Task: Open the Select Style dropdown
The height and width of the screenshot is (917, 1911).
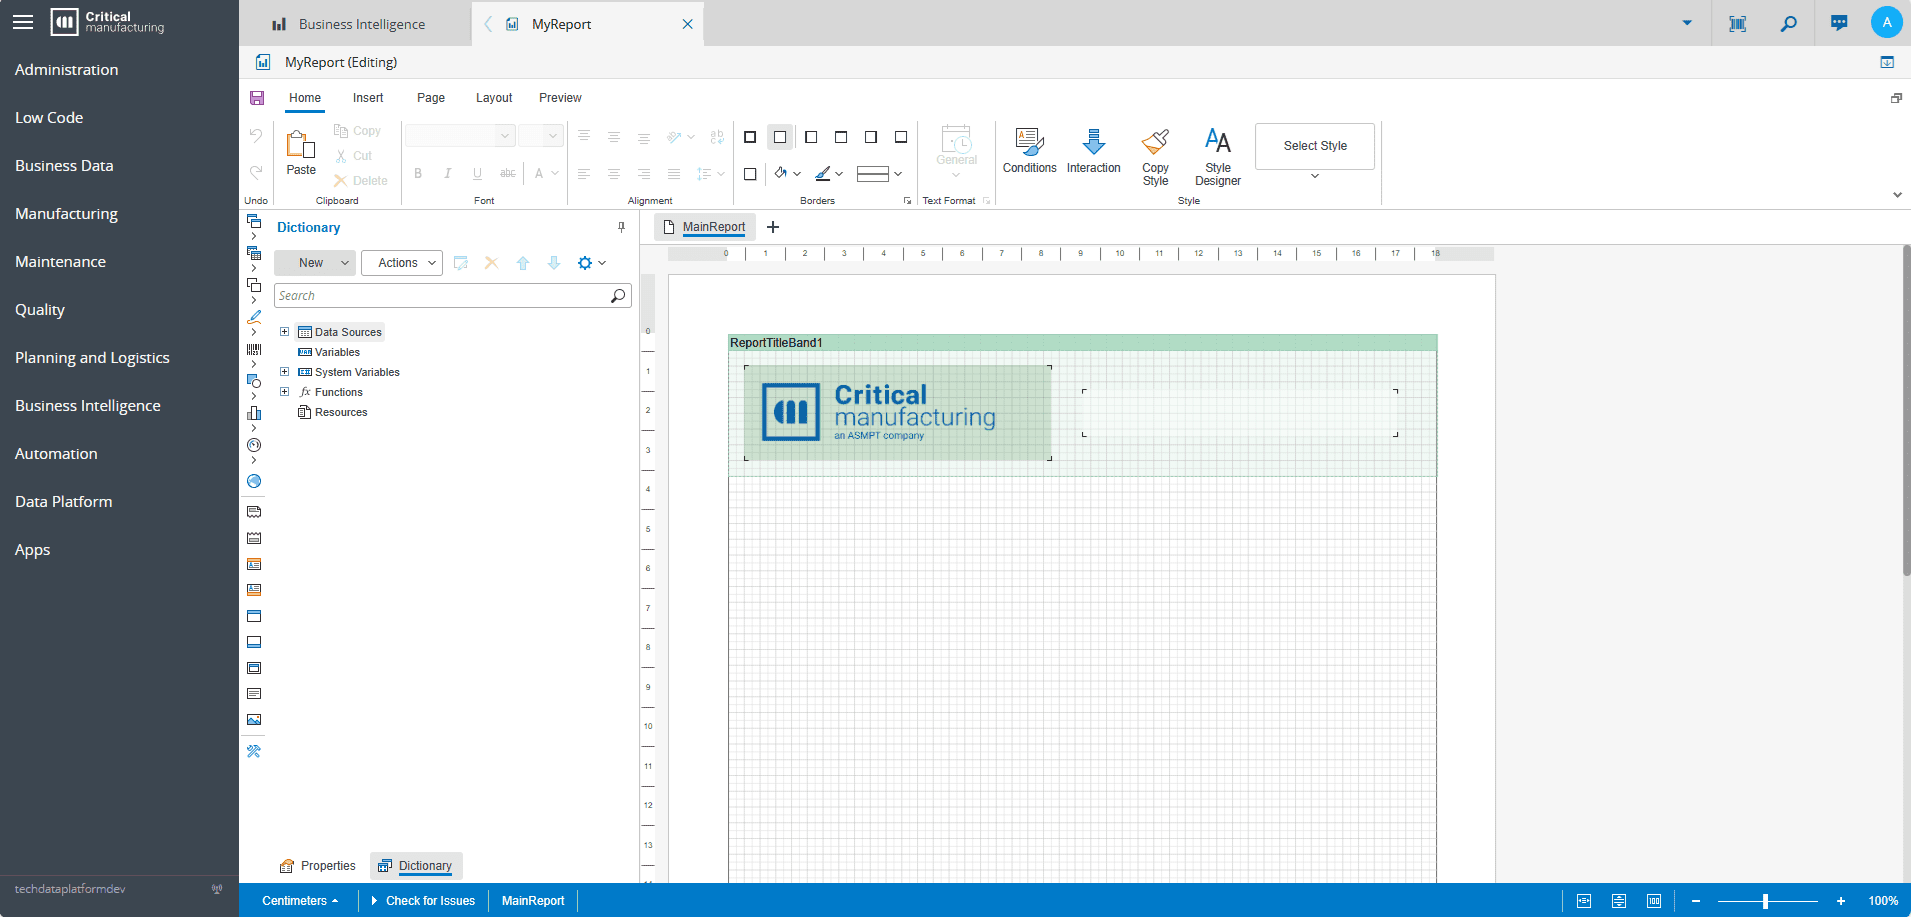Action: (x=1314, y=152)
